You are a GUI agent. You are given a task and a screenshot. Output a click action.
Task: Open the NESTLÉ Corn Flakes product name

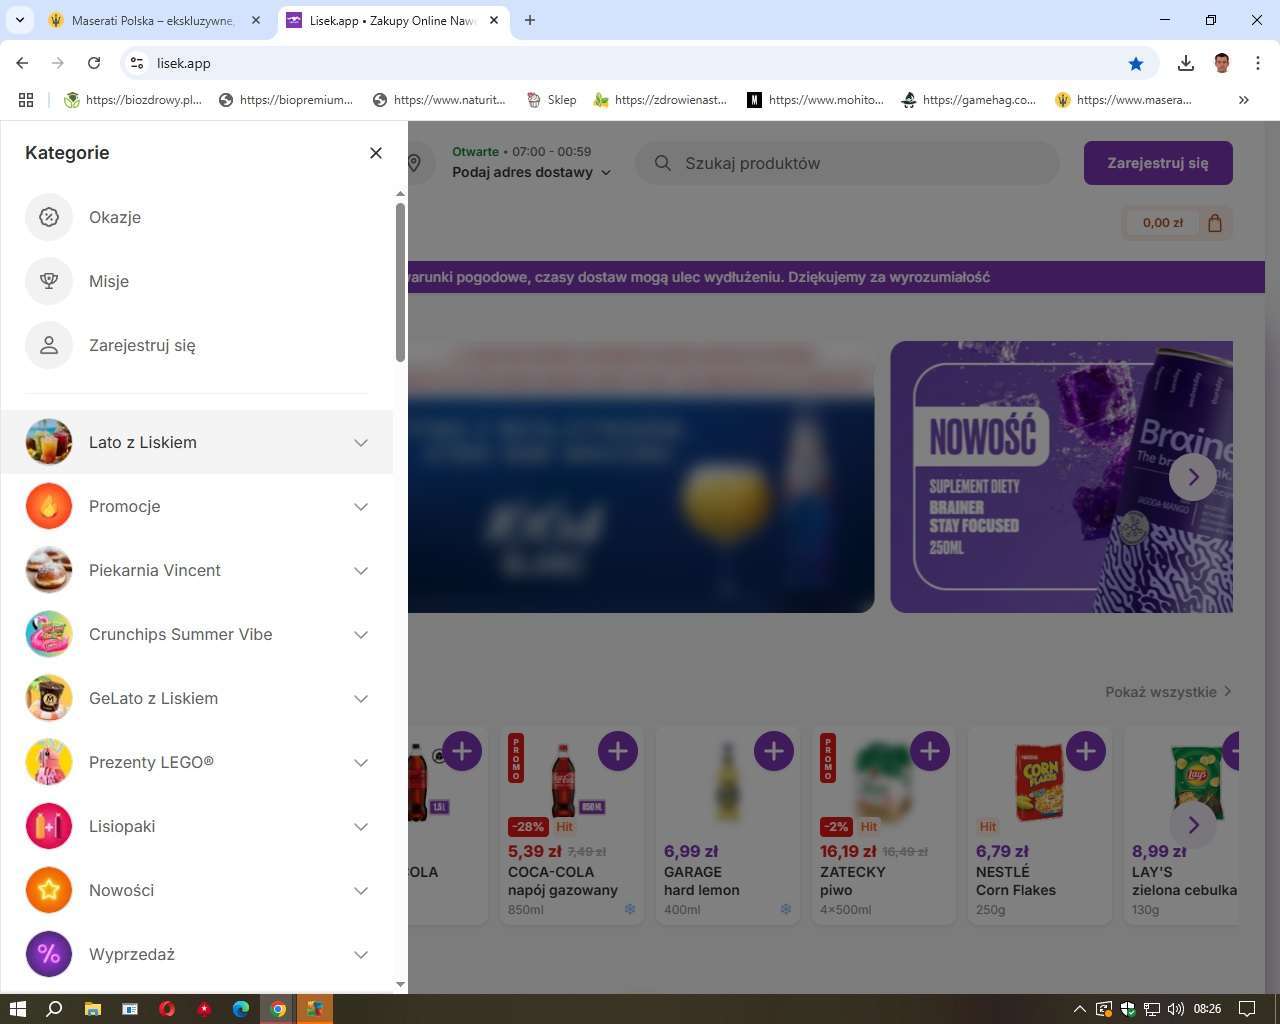(x=1016, y=881)
